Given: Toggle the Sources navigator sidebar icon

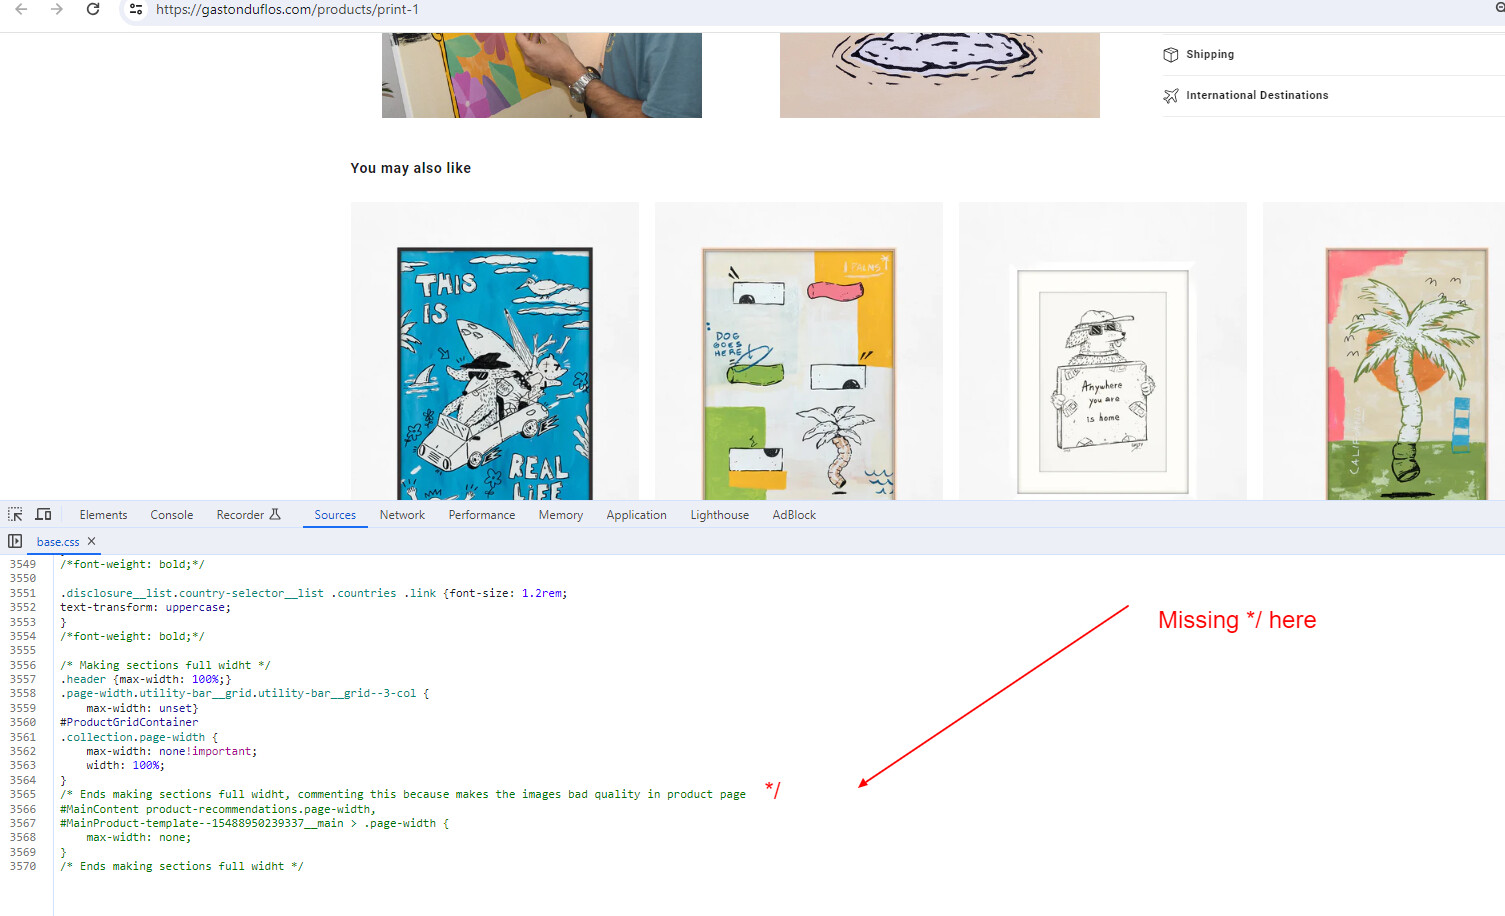Looking at the screenshot, I should 15,541.
